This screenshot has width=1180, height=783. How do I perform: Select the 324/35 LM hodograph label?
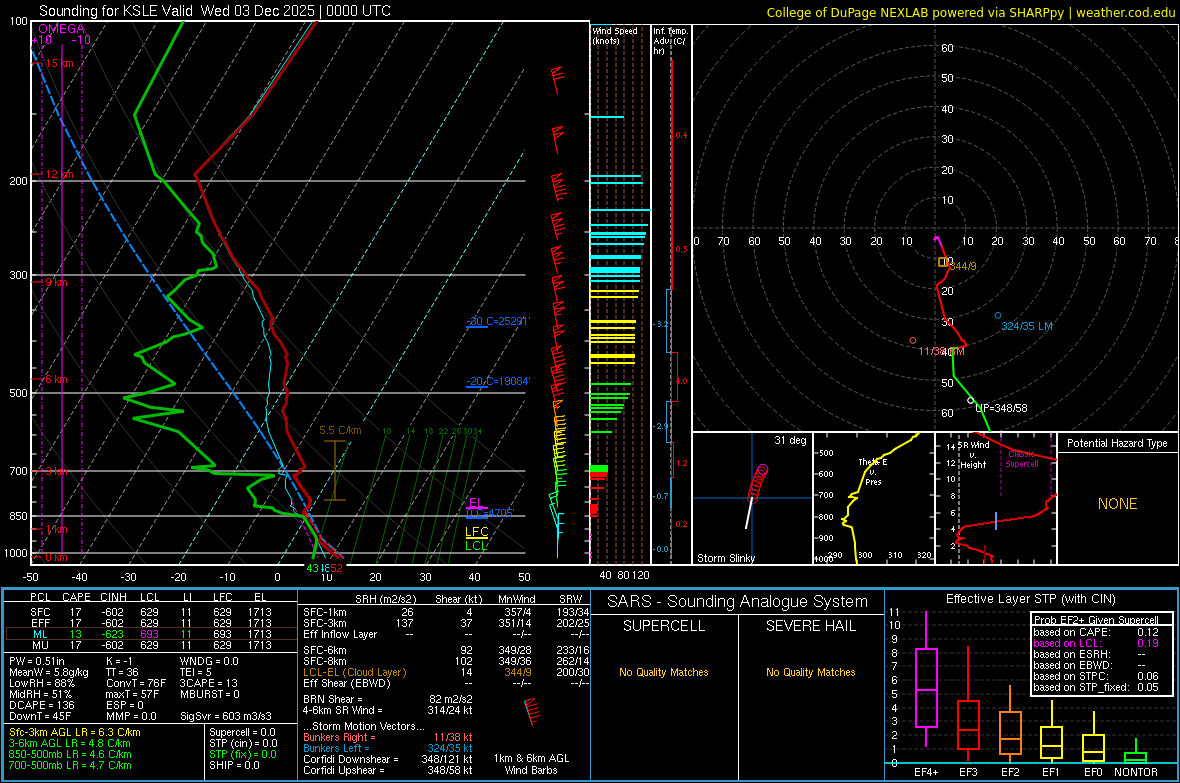(1026, 327)
